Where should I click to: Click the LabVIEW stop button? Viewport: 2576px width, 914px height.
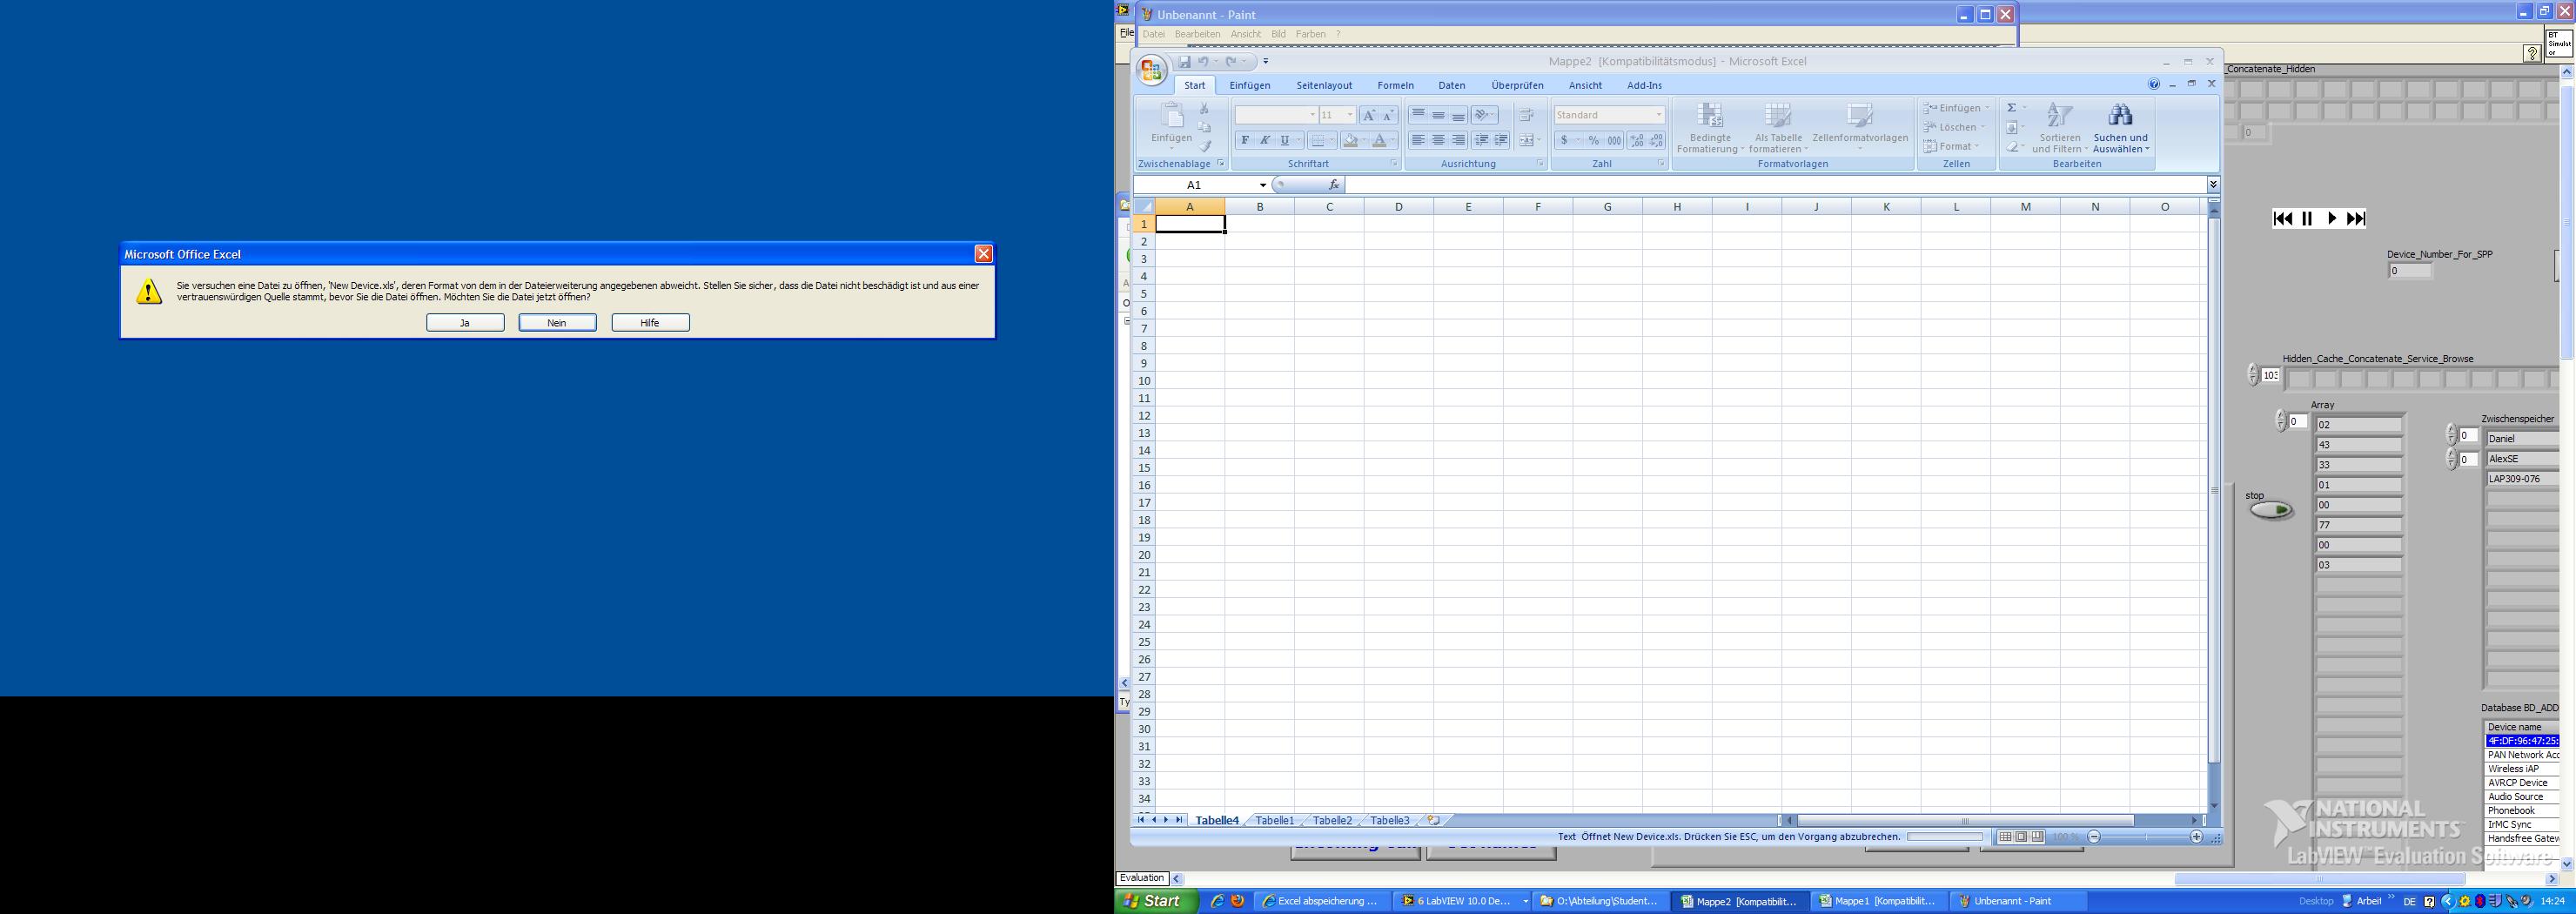click(x=2270, y=511)
